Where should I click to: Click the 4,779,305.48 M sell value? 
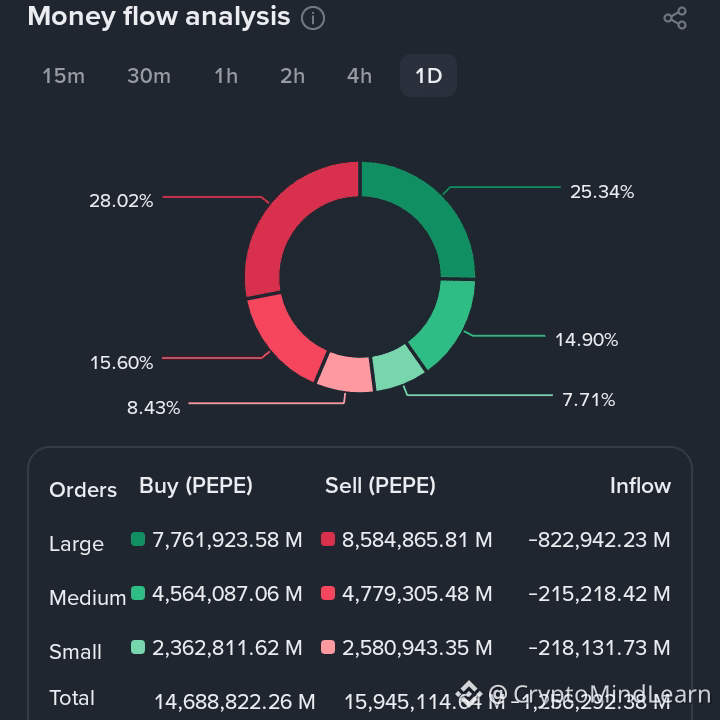pyautogui.click(x=417, y=594)
